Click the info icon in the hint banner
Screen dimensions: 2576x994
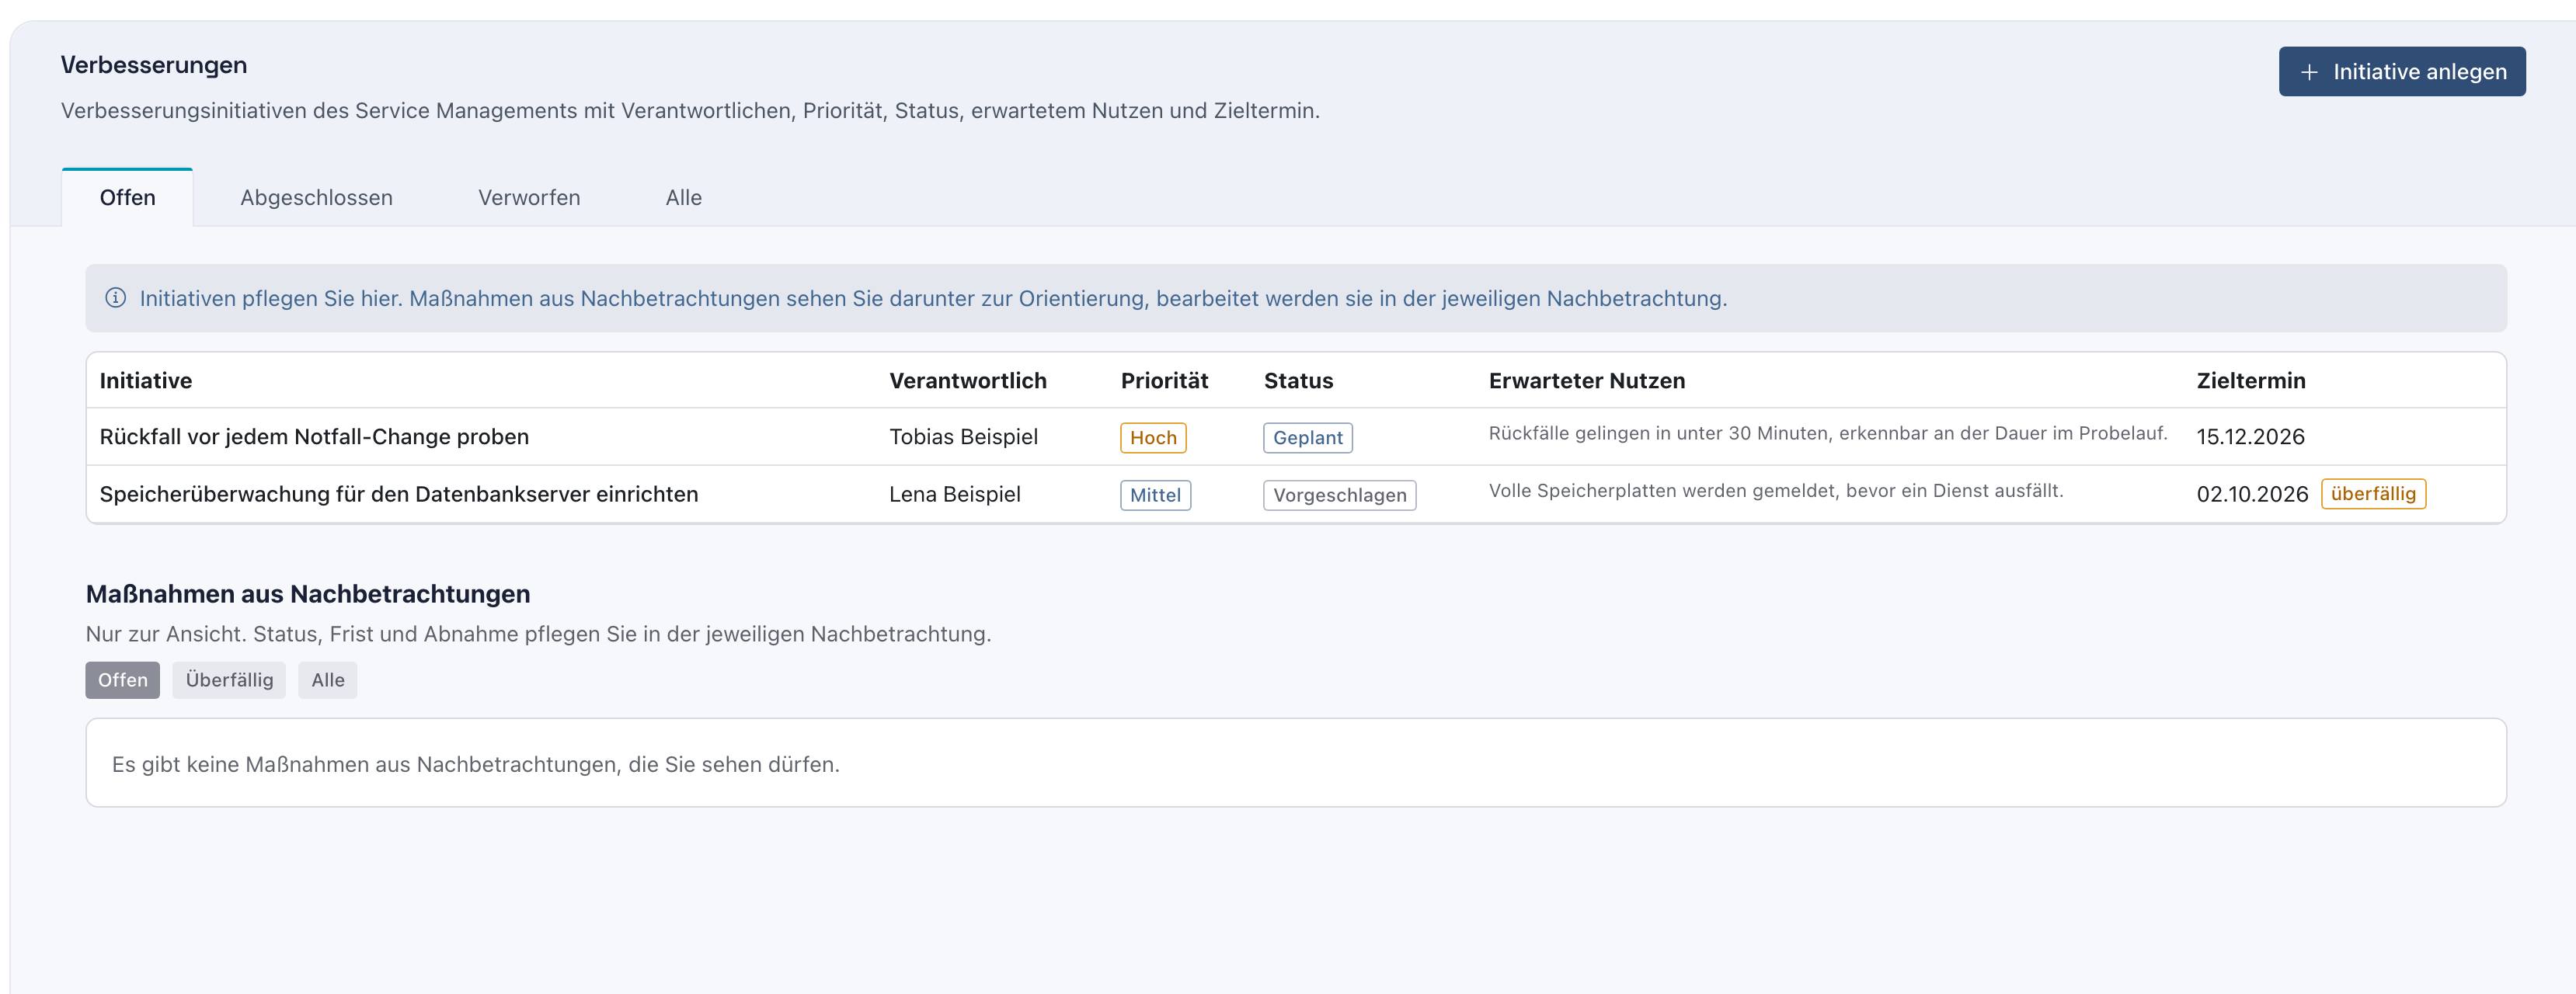tap(116, 298)
